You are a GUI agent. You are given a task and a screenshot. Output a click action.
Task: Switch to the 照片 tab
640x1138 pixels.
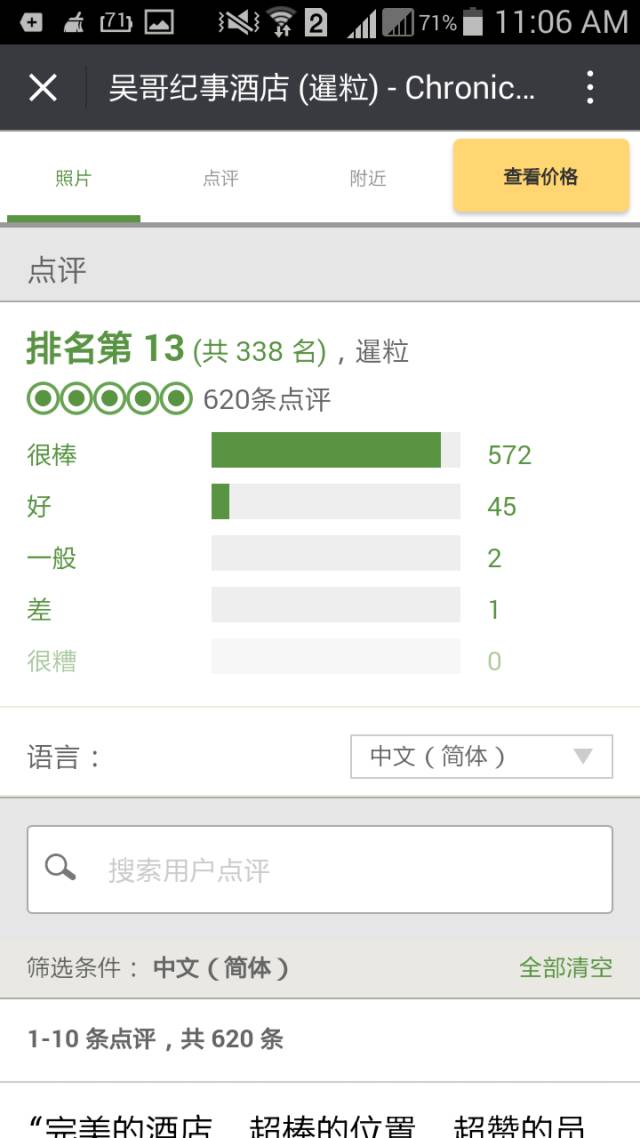click(73, 179)
